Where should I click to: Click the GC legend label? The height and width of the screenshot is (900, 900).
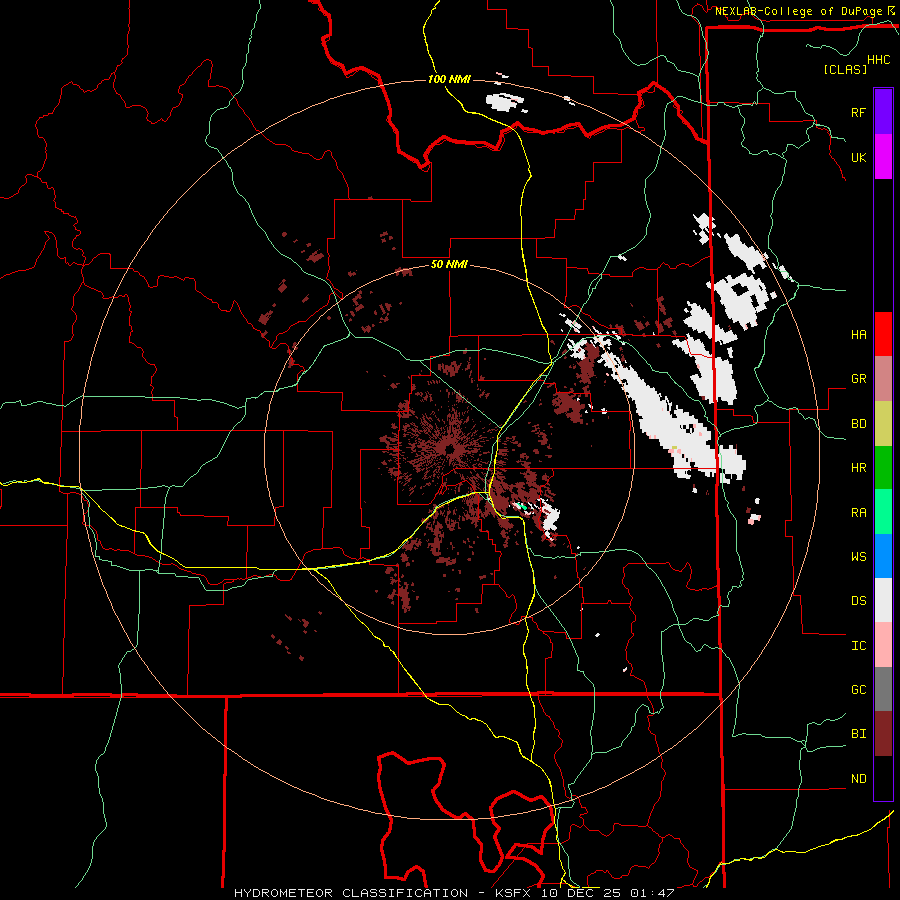[858, 690]
